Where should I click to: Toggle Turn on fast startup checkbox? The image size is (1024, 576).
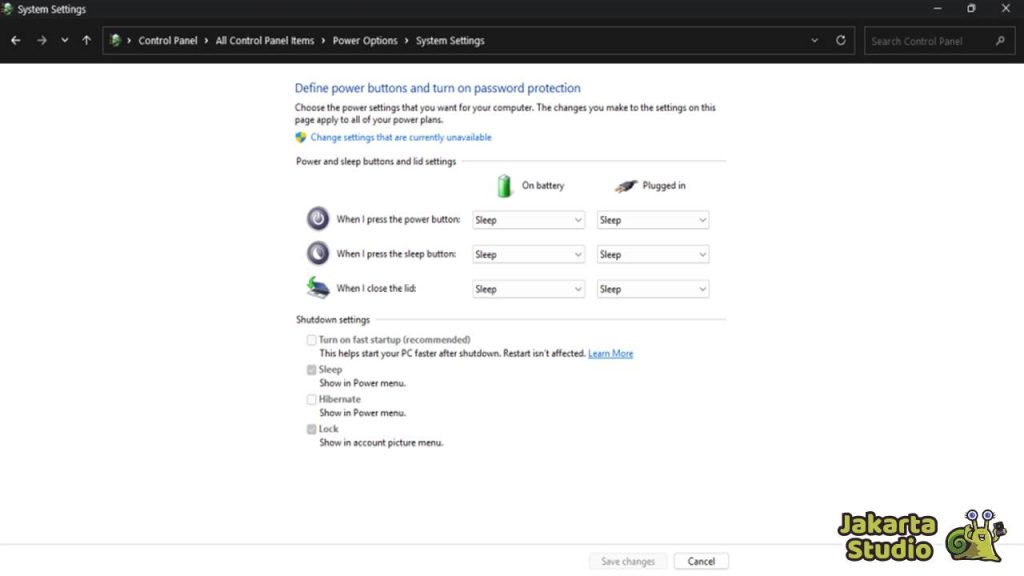pos(312,340)
